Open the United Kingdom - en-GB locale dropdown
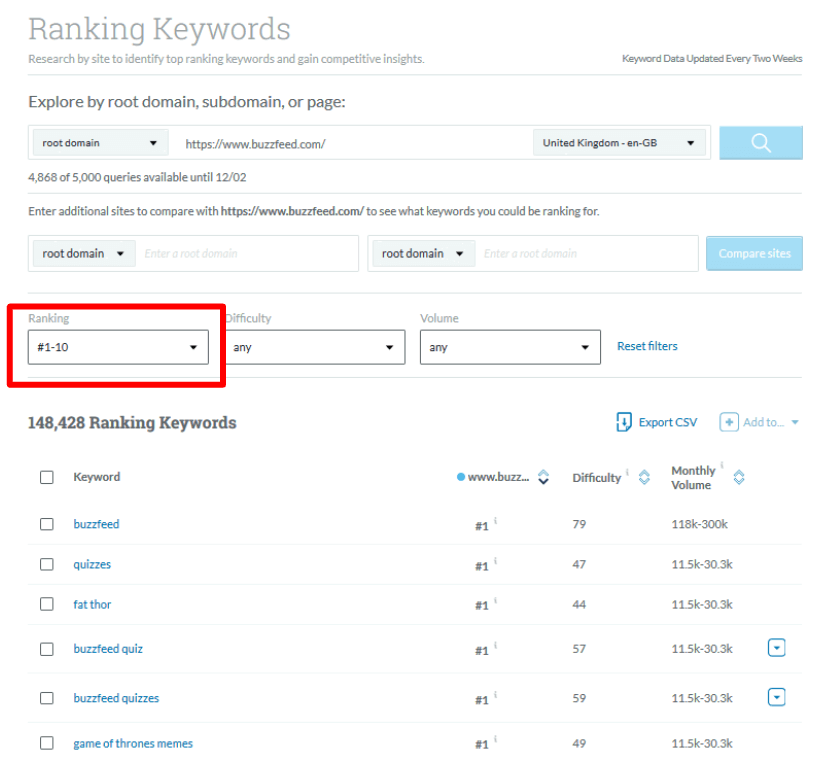817x772 pixels. (619, 143)
